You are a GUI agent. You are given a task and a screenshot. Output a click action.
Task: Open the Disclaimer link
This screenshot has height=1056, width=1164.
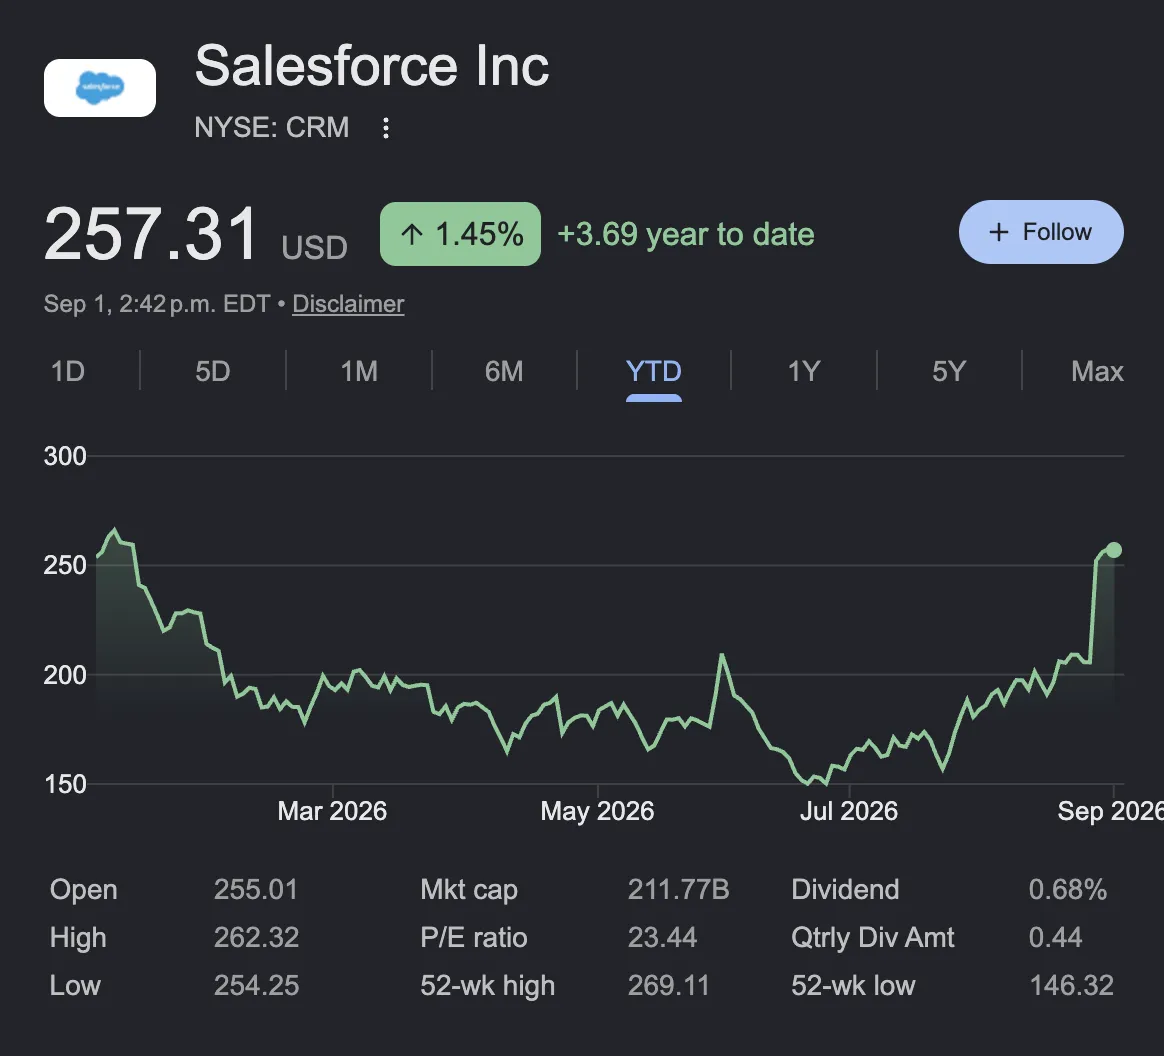pos(348,304)
